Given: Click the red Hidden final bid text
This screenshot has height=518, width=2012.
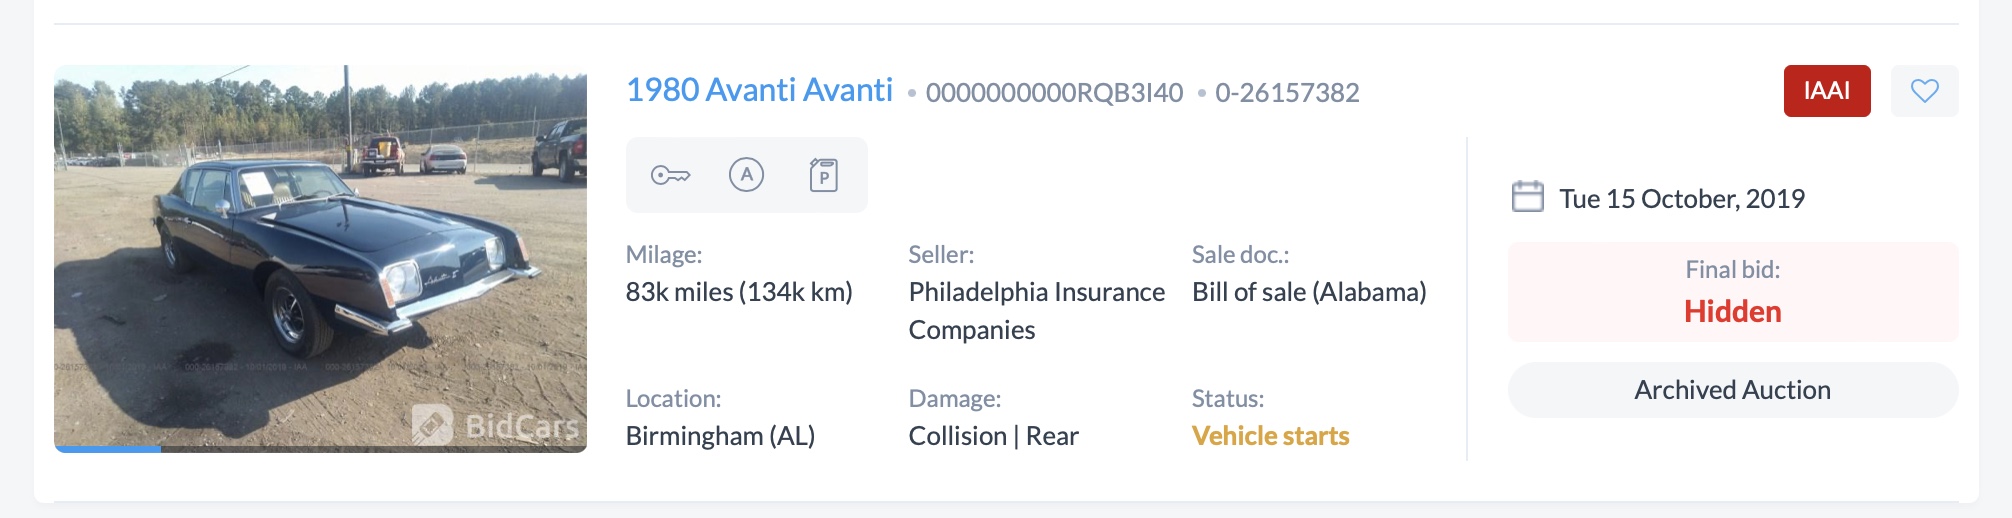Looking at the screenshot, I should pos(1732,311).
